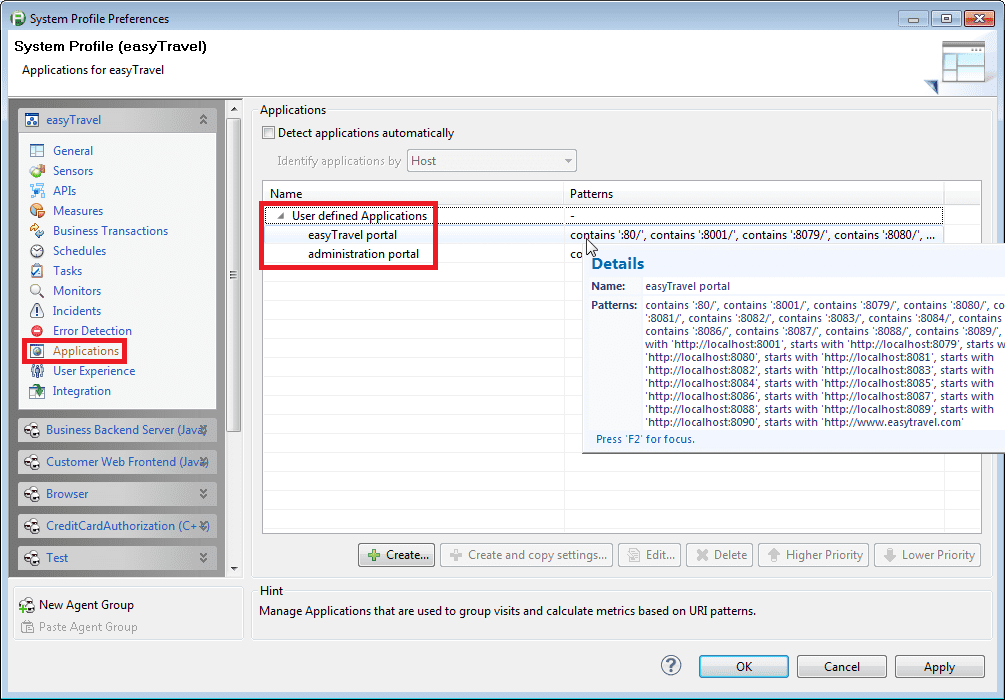Expand the Test section chevron

tap(203, 558)
